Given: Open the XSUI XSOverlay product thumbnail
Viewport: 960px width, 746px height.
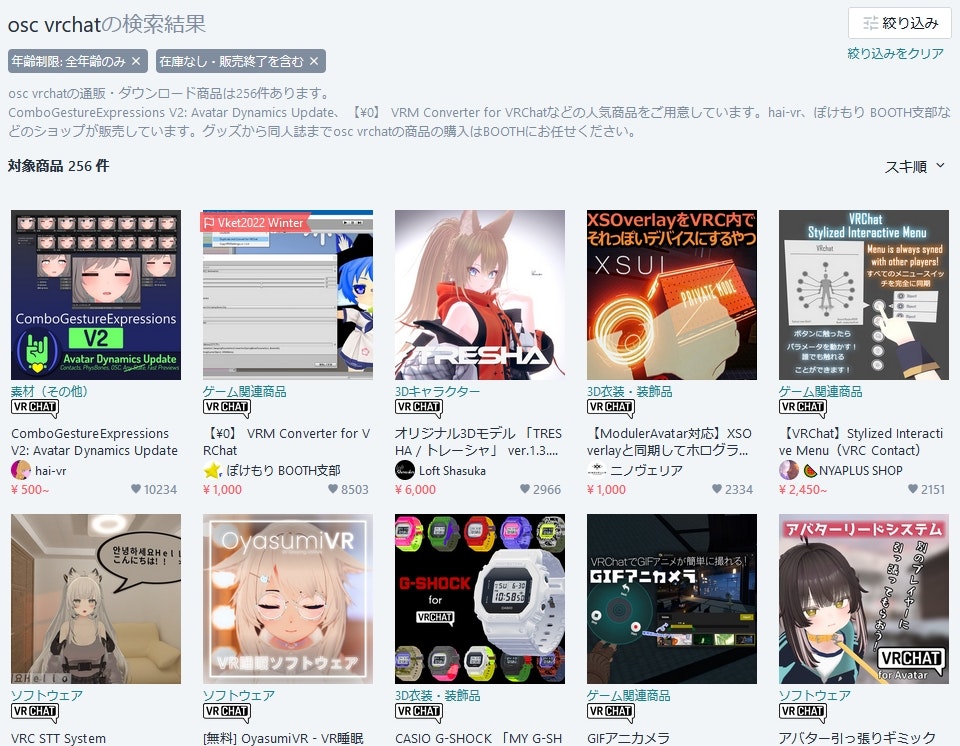Looking at the screenshot, I should [672, 295].
